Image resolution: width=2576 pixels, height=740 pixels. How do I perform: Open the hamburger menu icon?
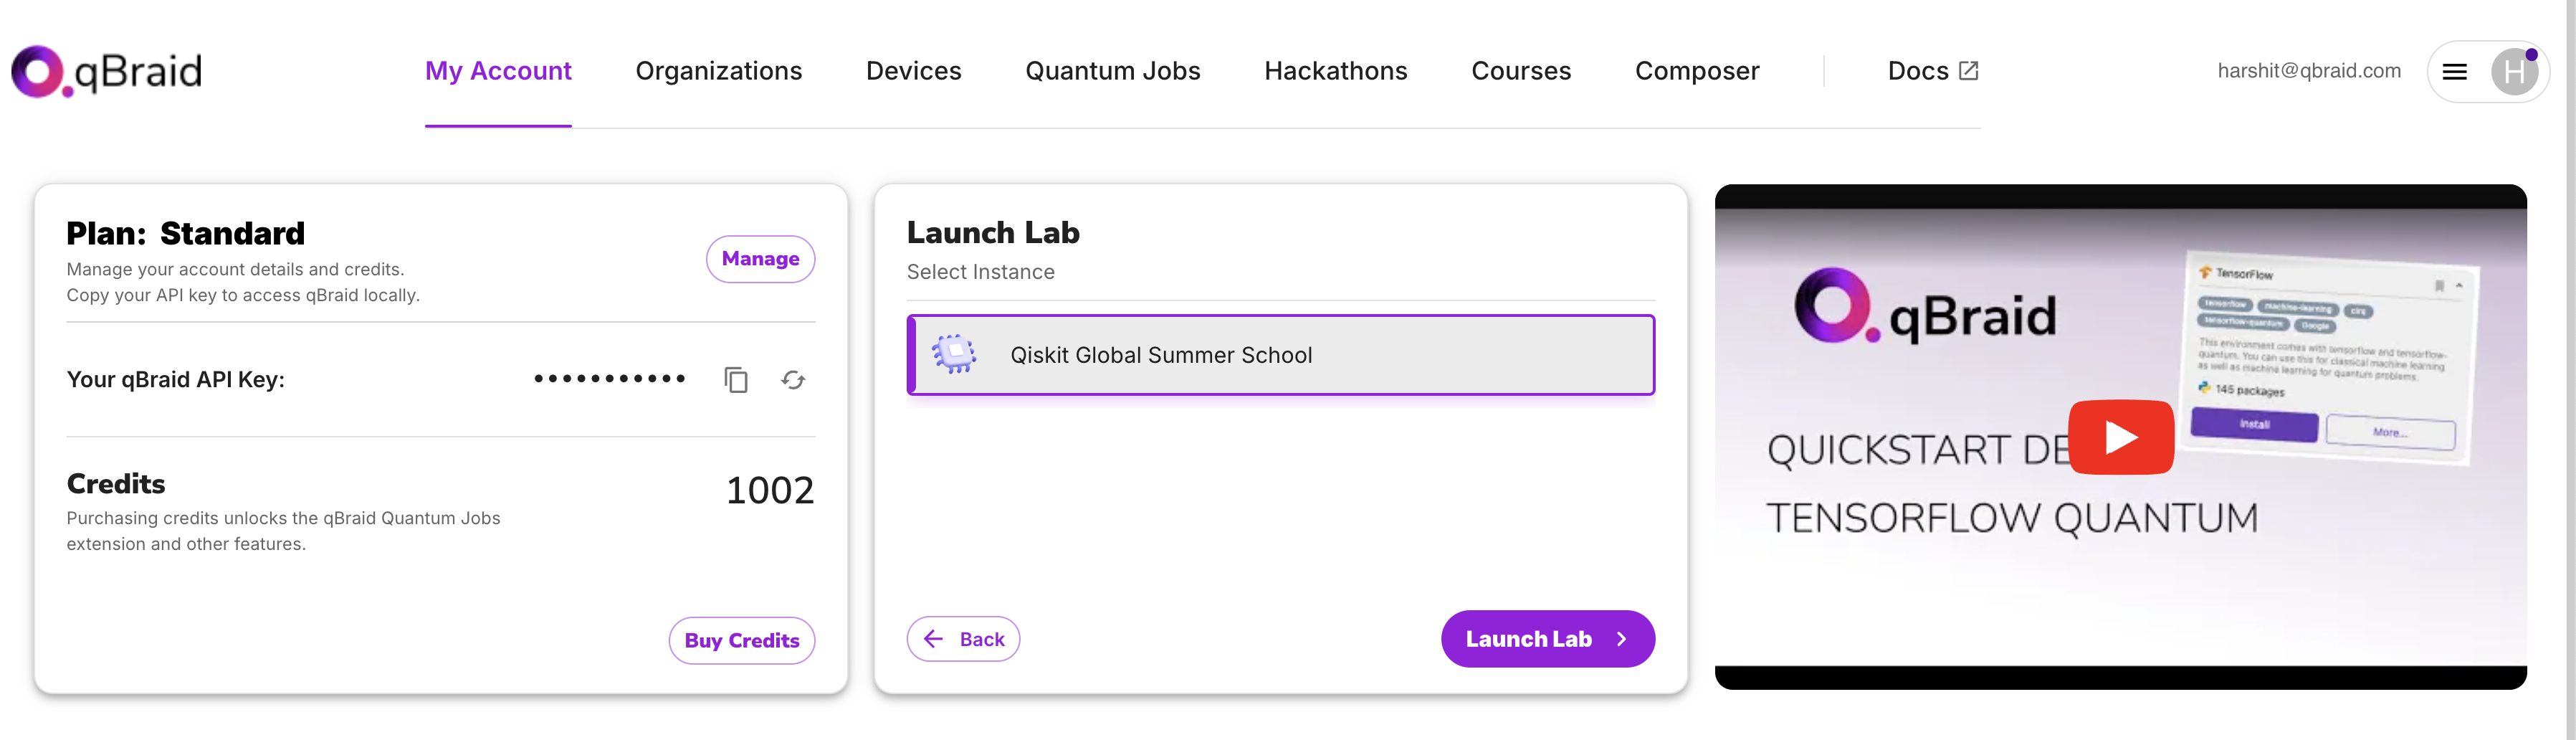pyautogui.click(x=2455, y=72)
